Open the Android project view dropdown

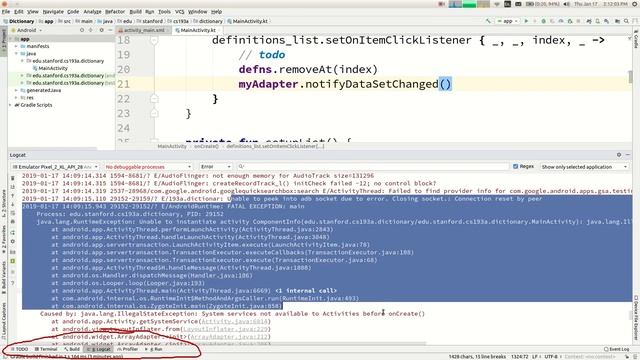pos(29,30)
